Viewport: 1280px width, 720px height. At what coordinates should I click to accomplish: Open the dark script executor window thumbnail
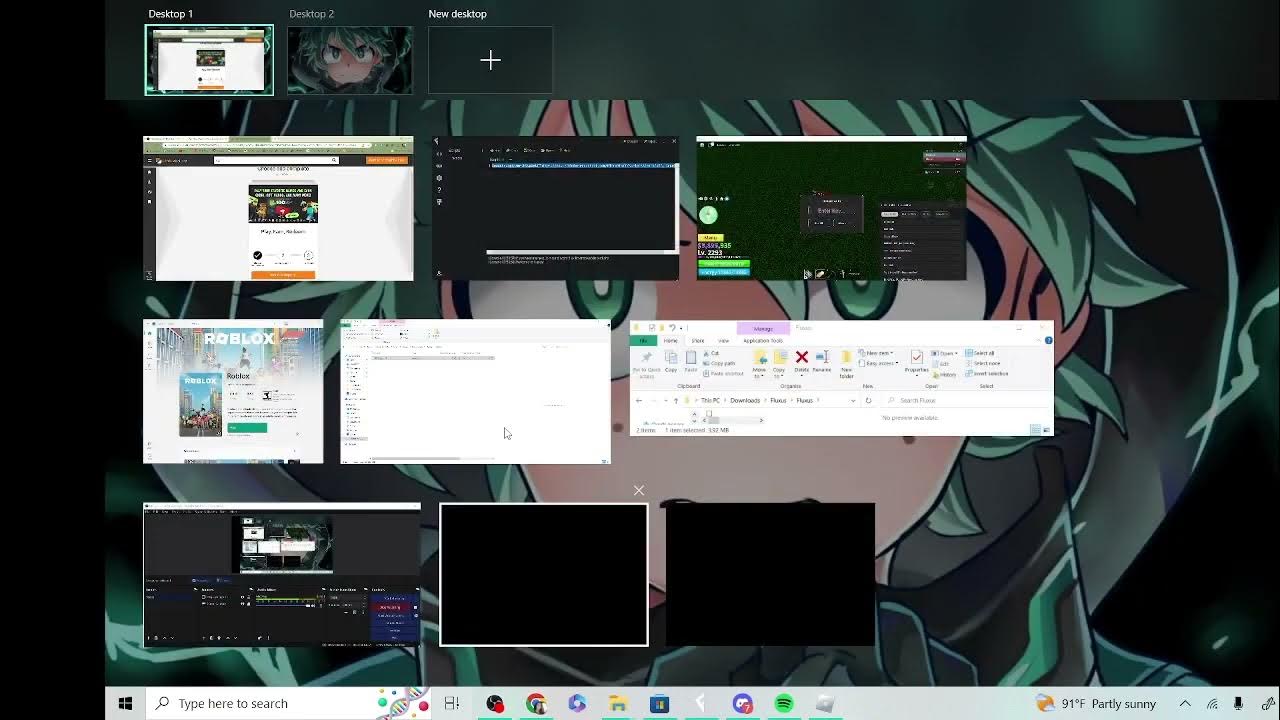pos(555,208)
